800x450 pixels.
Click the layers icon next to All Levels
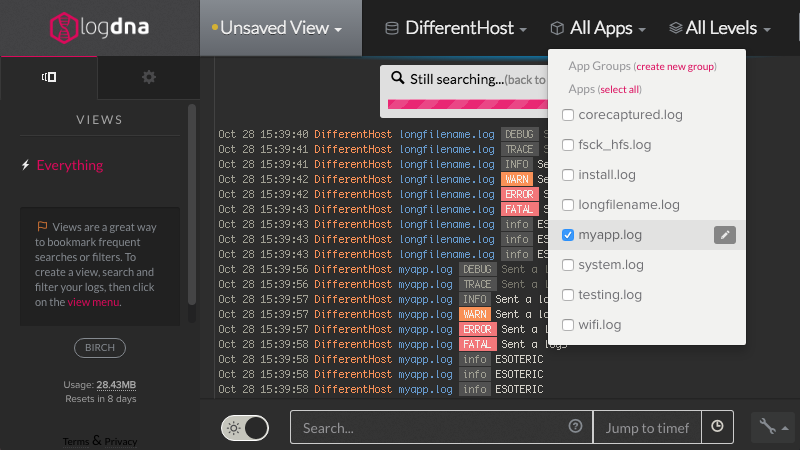676,28
